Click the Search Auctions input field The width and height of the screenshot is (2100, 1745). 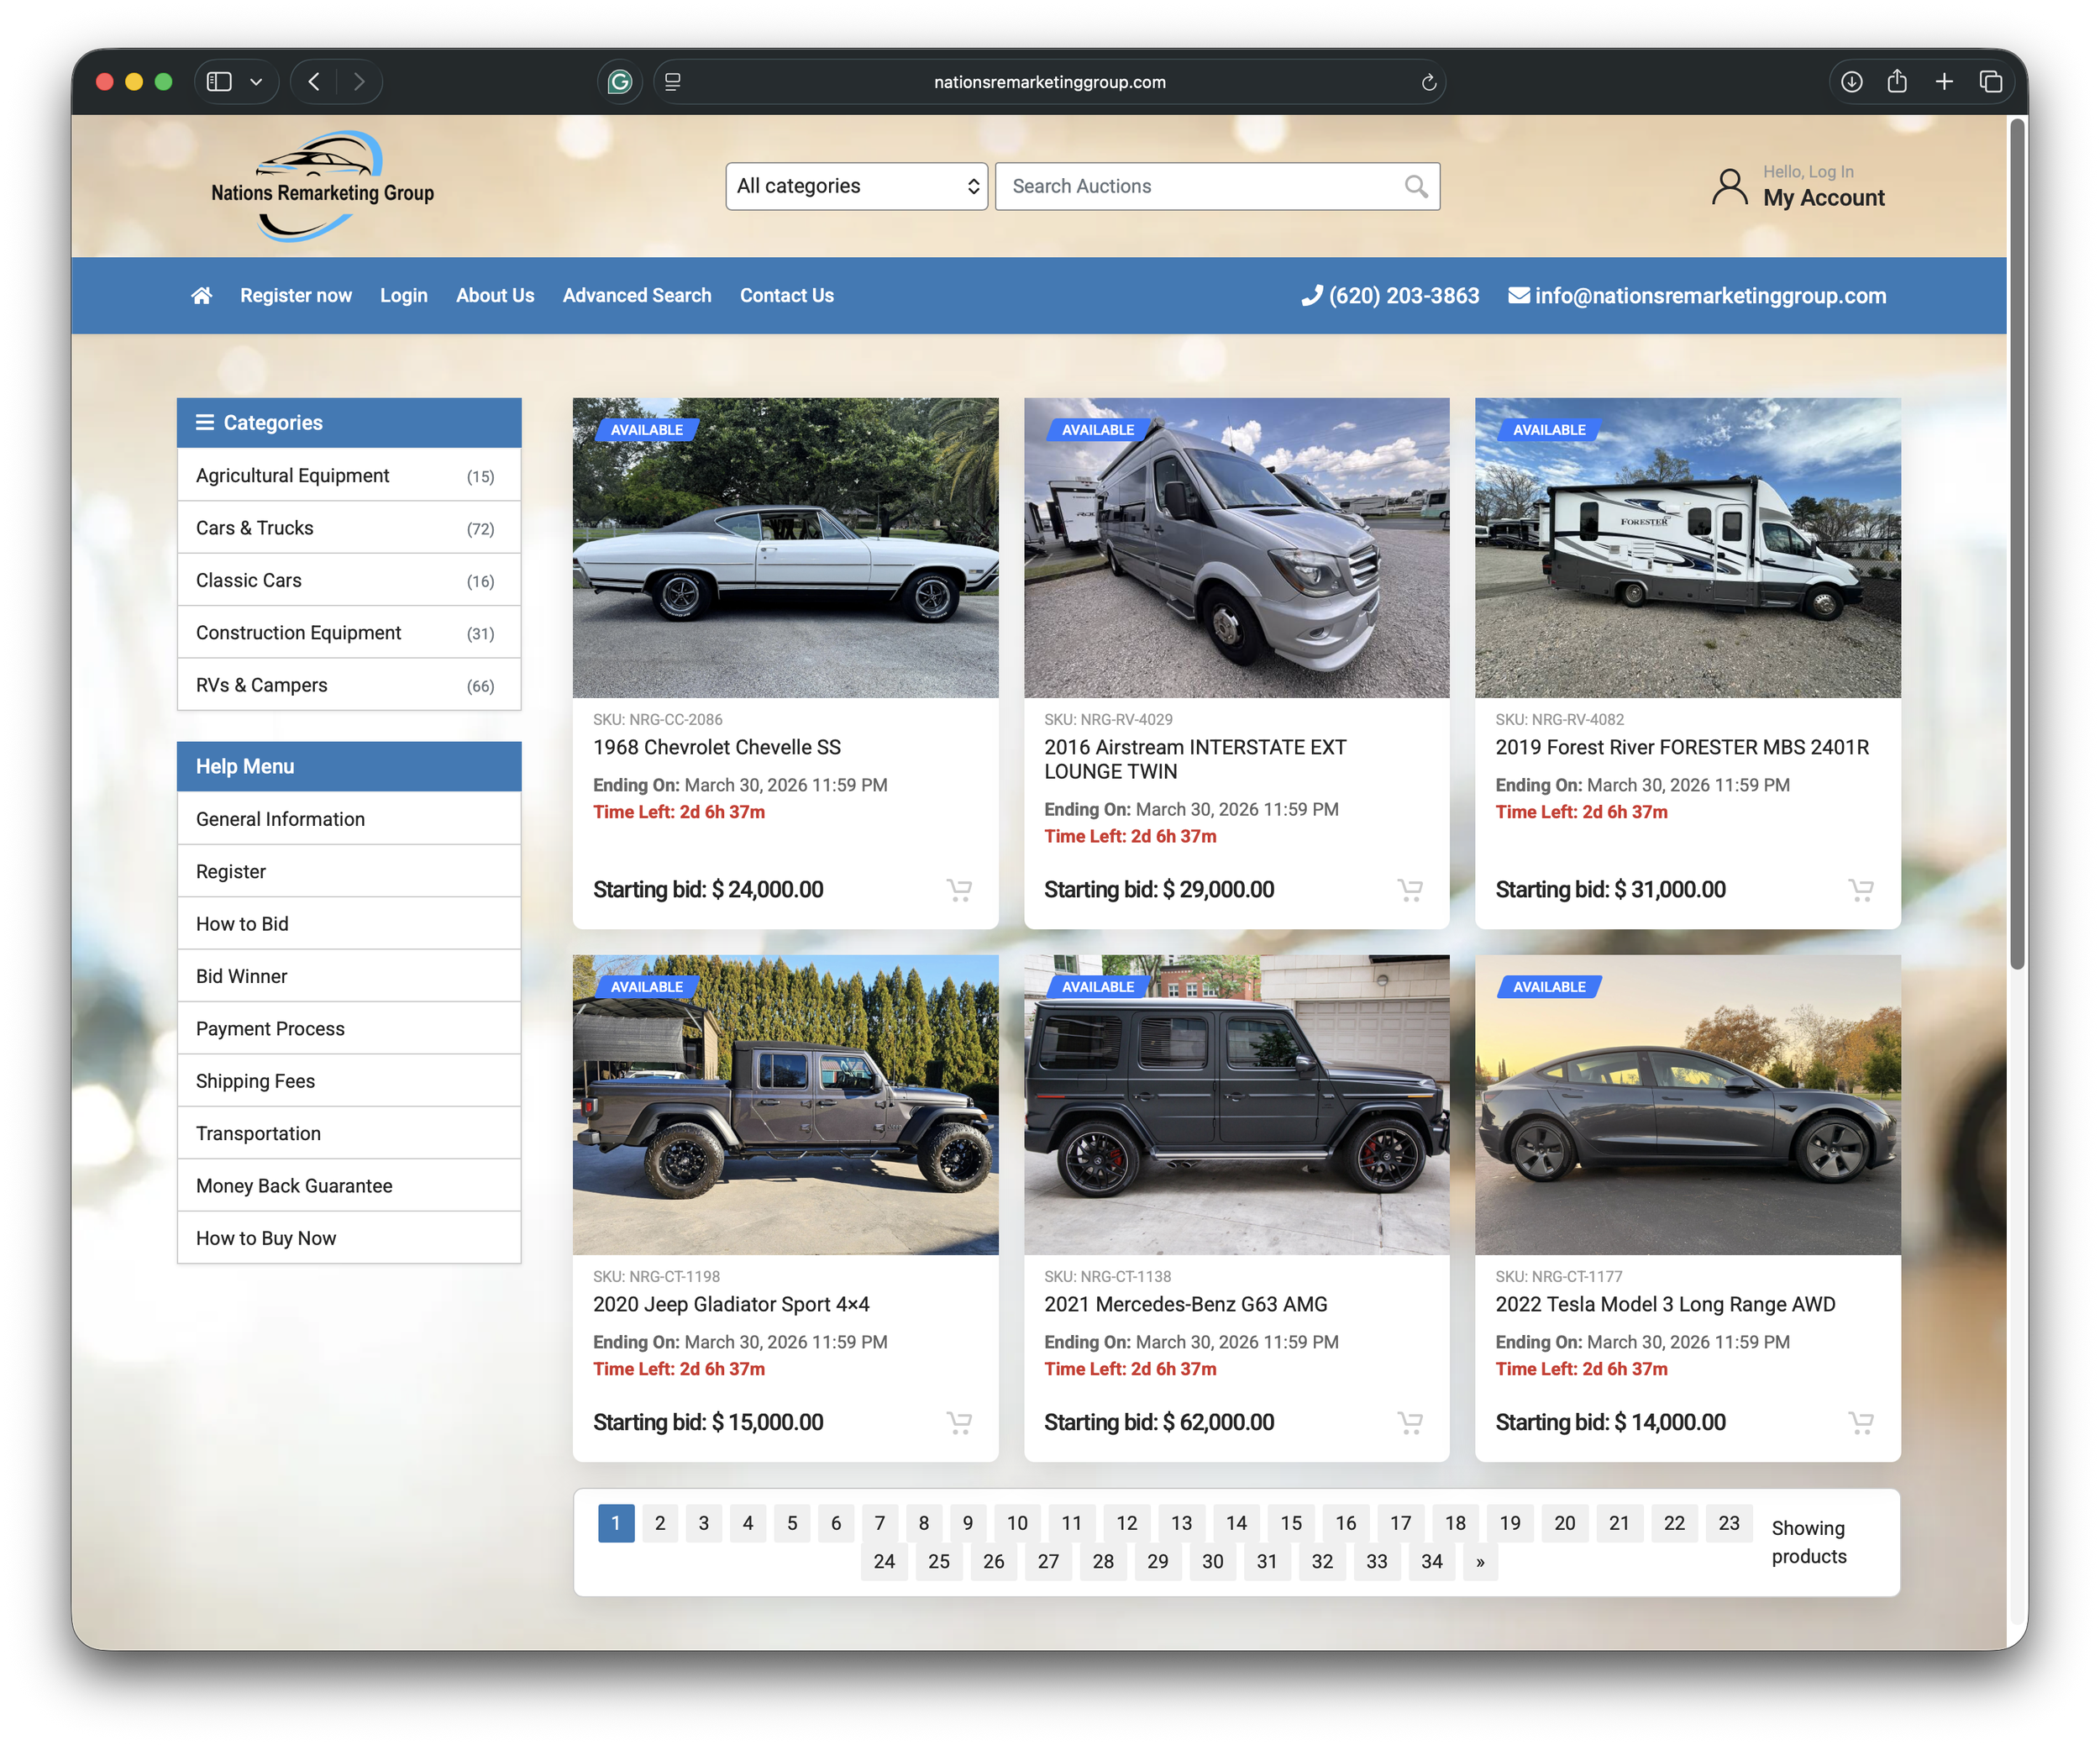[1217, 186]
